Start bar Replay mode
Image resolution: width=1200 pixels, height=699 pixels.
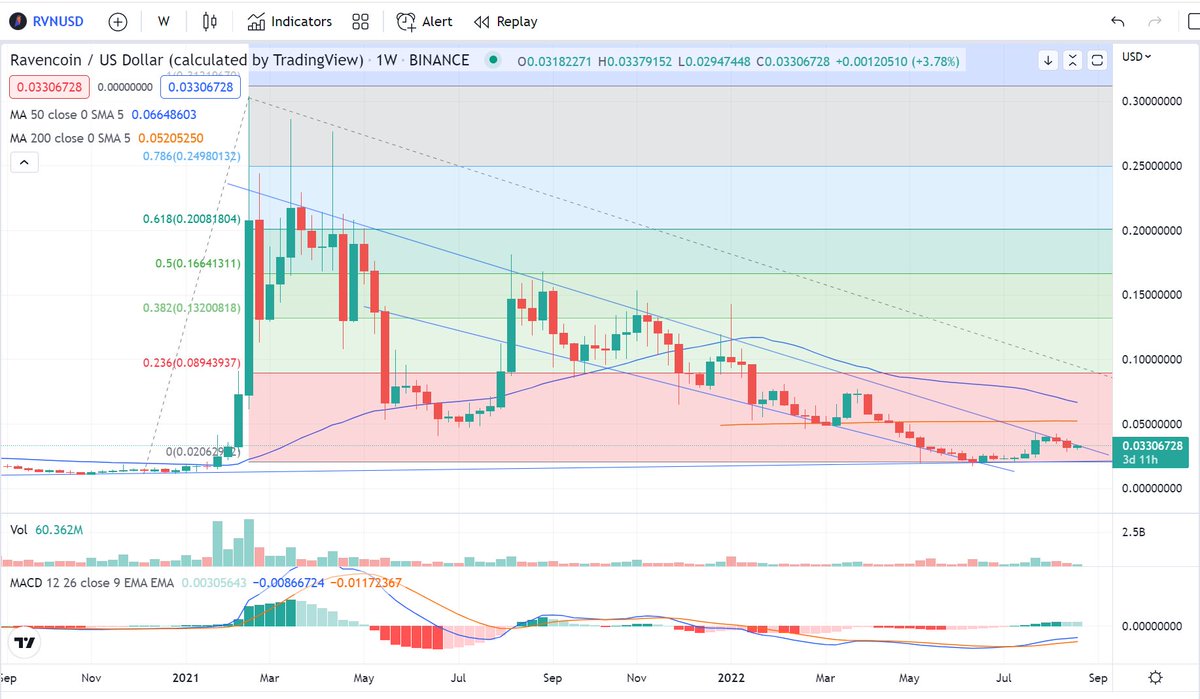506,21
